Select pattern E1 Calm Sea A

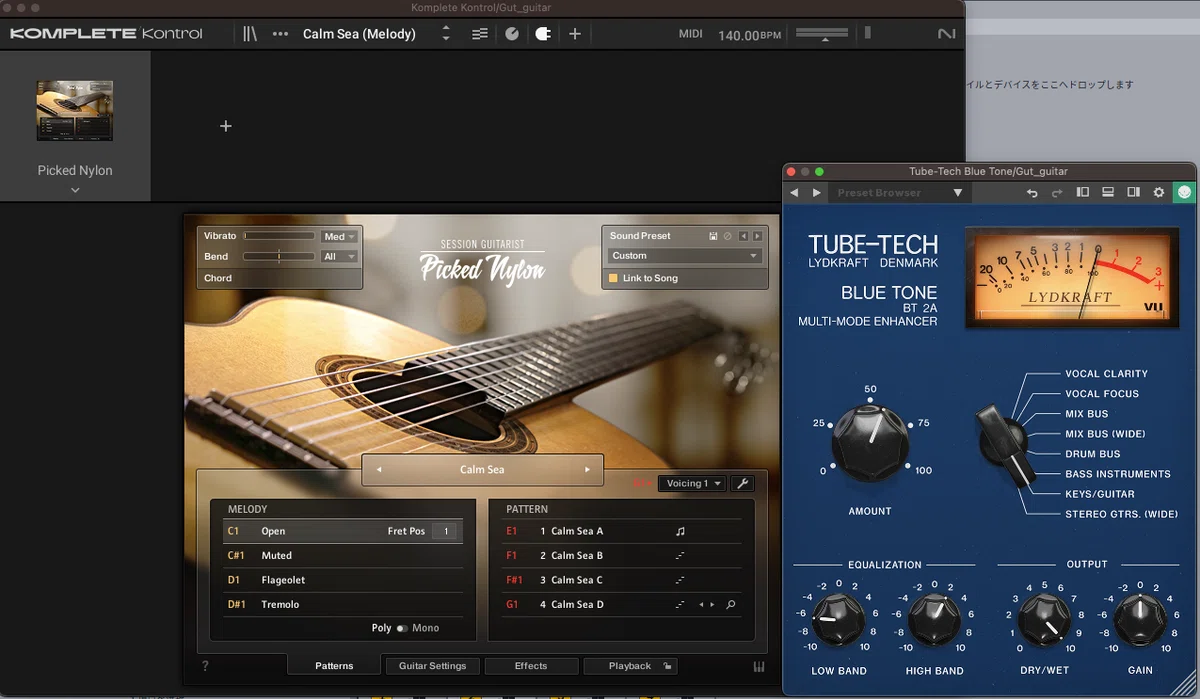[621, 531]
